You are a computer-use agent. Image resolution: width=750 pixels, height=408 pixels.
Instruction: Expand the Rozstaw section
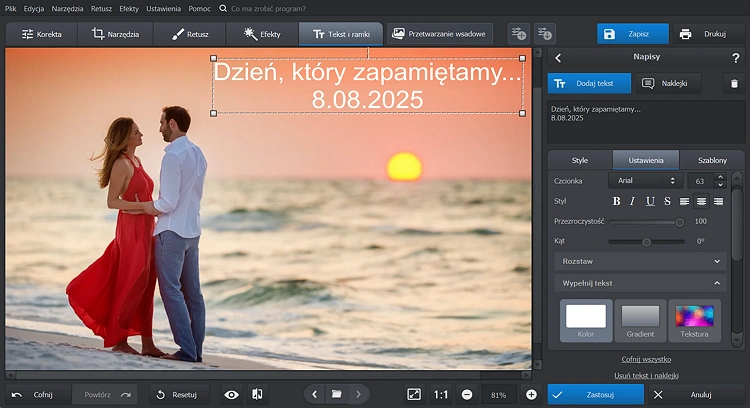[641, 261]
